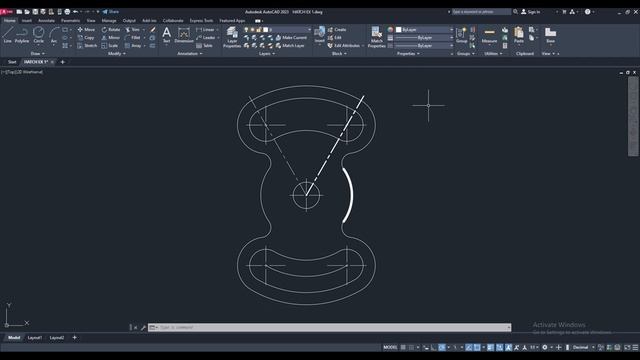
Task: Select the Polyline tool
Action: 22,35
